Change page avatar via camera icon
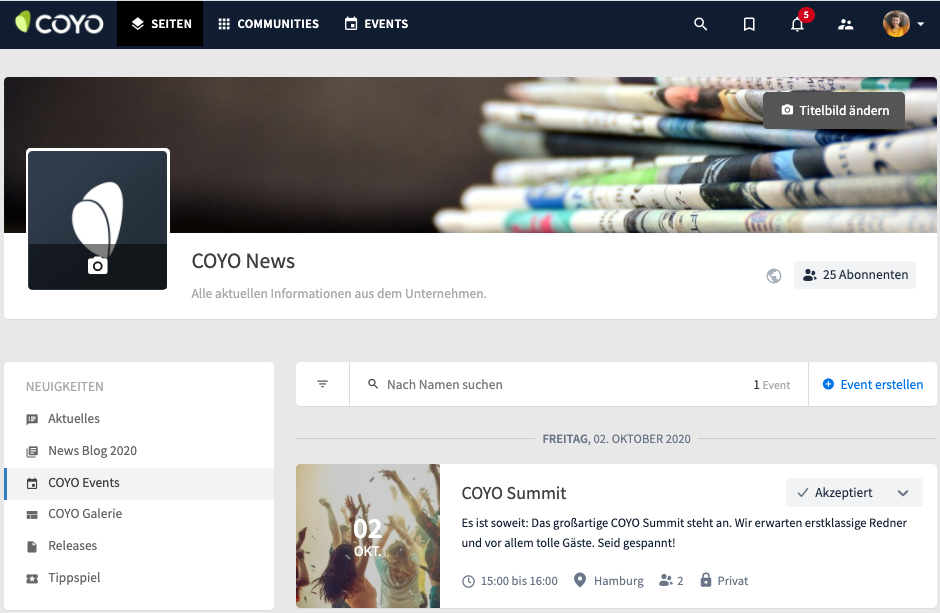This screenshot has width=940, height=613. point(98,265)
